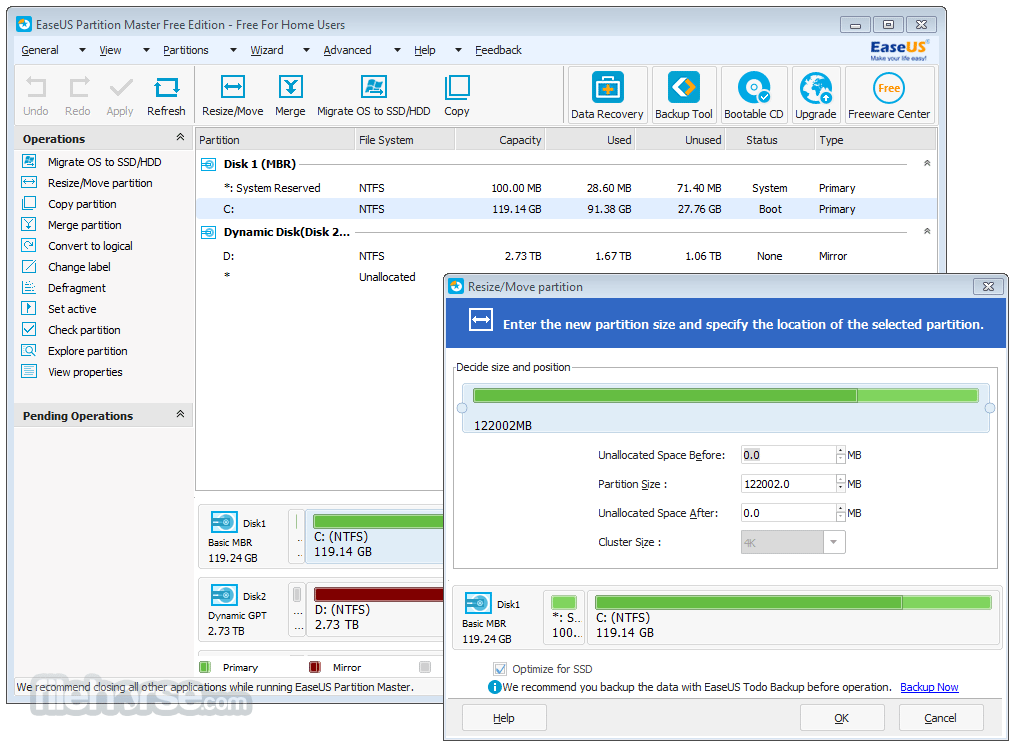Screen dimensions: 1015x746
Task: Open the Cluster Size dropdown
Action: point(834,542)
